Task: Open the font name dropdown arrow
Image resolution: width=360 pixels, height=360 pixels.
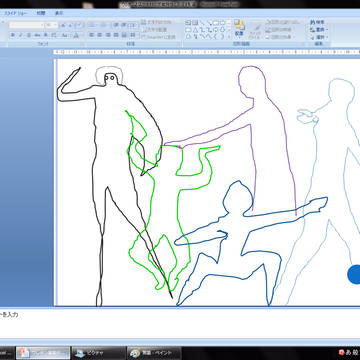Action: tap(42, 25)
